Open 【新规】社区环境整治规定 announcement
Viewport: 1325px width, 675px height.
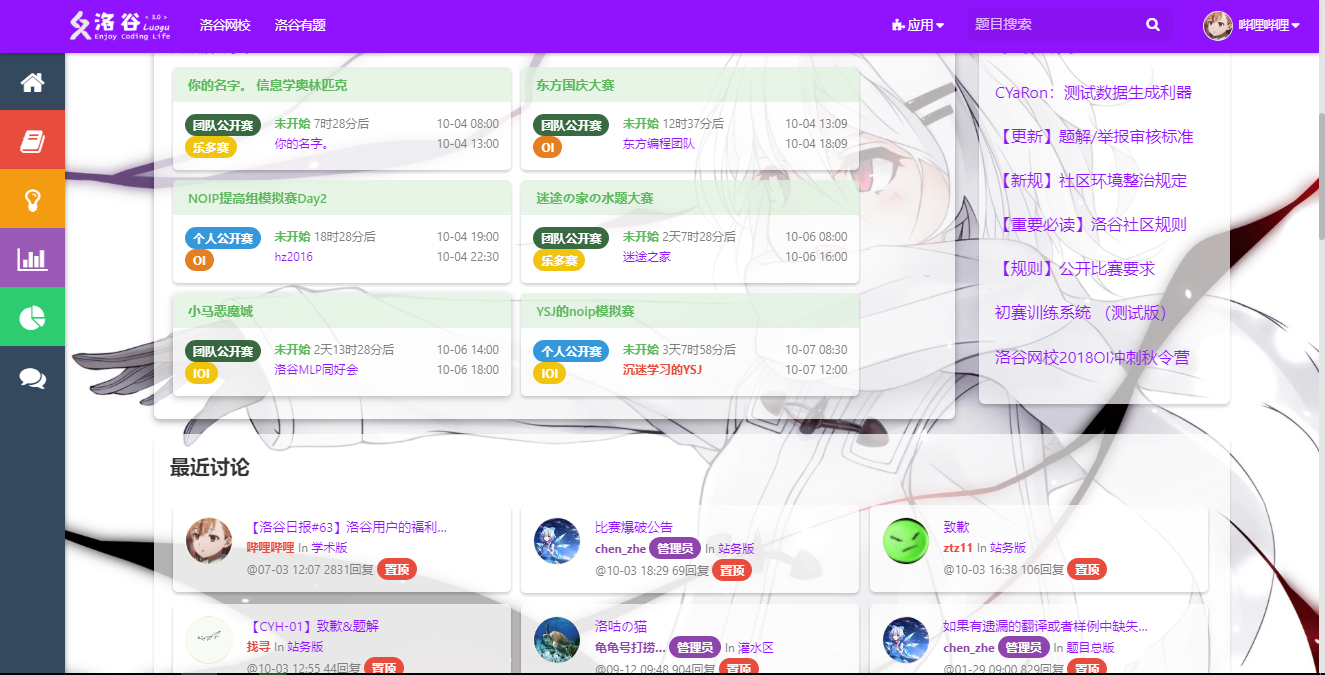point(1091,181)
